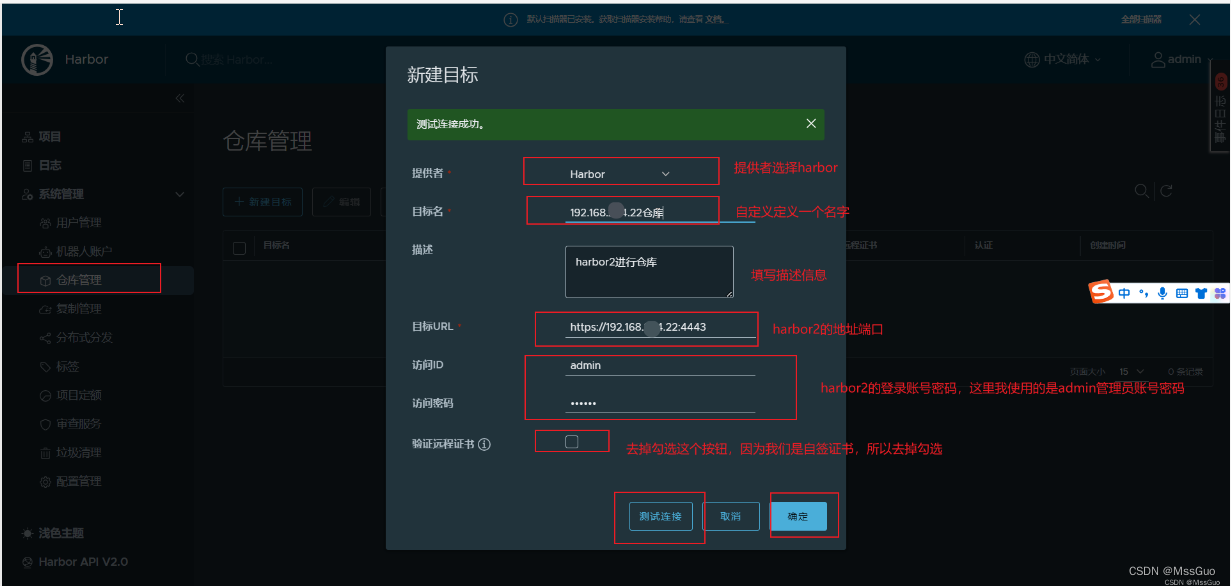Click the 取消 button
The height and width of the screenshot is (586, 1231).
tap(730, 516)
